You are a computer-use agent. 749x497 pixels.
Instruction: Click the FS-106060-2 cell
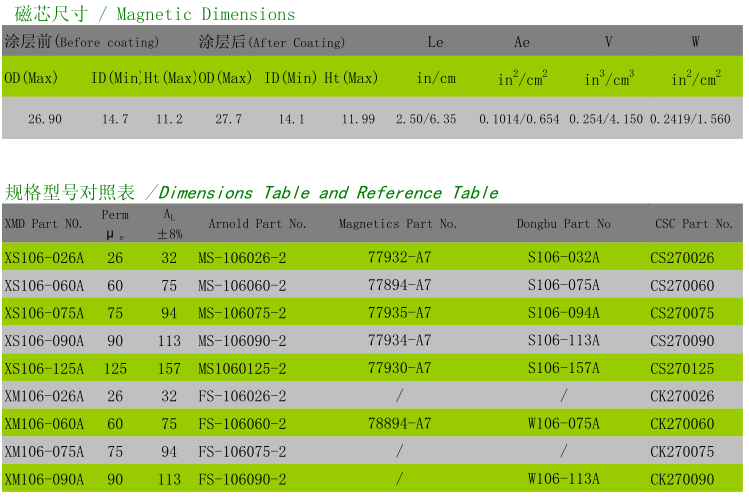click(x=242, y=424)
